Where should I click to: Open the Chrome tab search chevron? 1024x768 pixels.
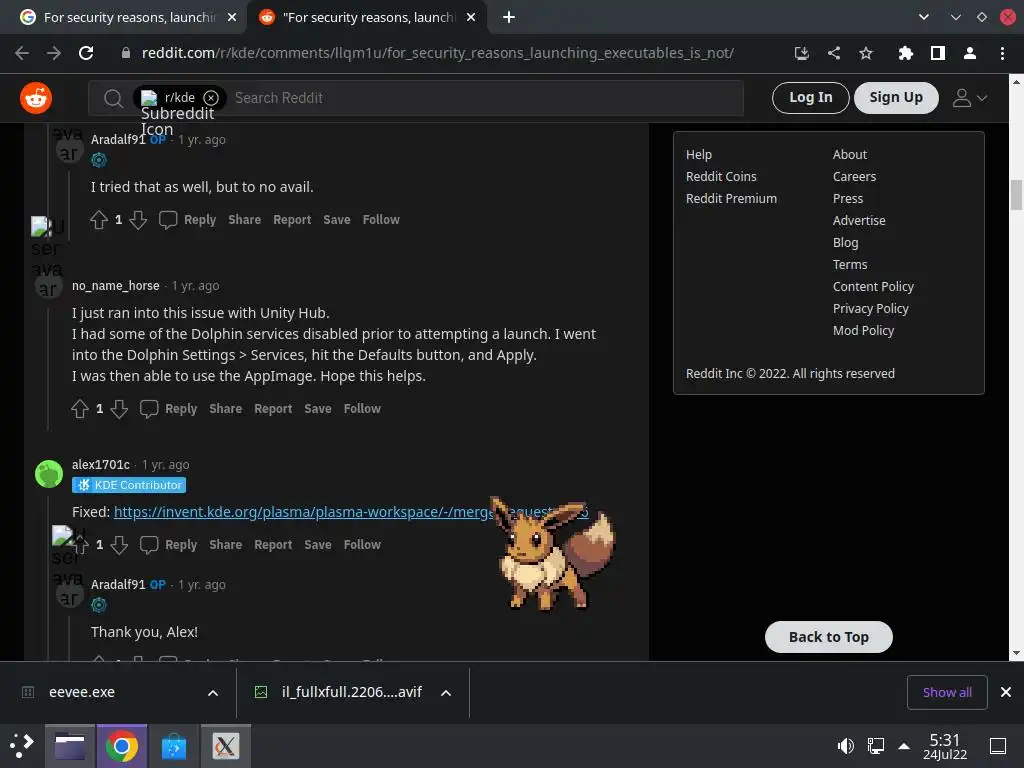pyautogui.click(x=923, y=17)
